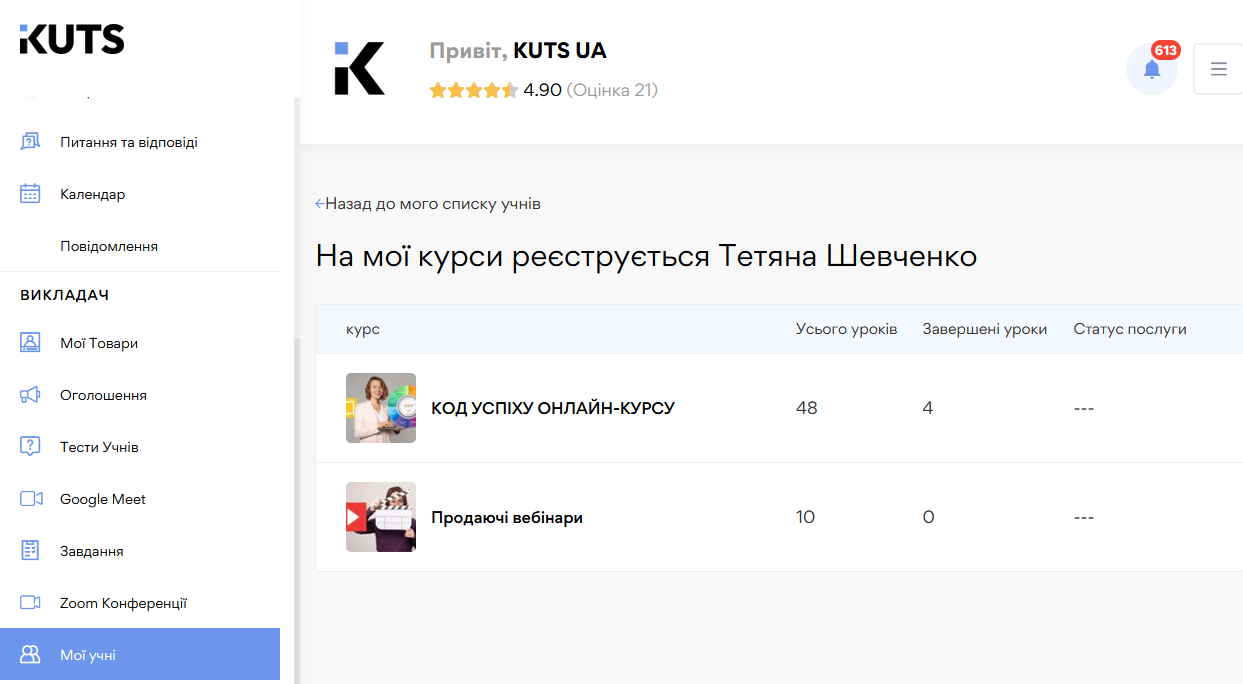Click the Завдання sidebar icon
The width and height of the screenshot is (1243, 684).
(x=30, y=550)
